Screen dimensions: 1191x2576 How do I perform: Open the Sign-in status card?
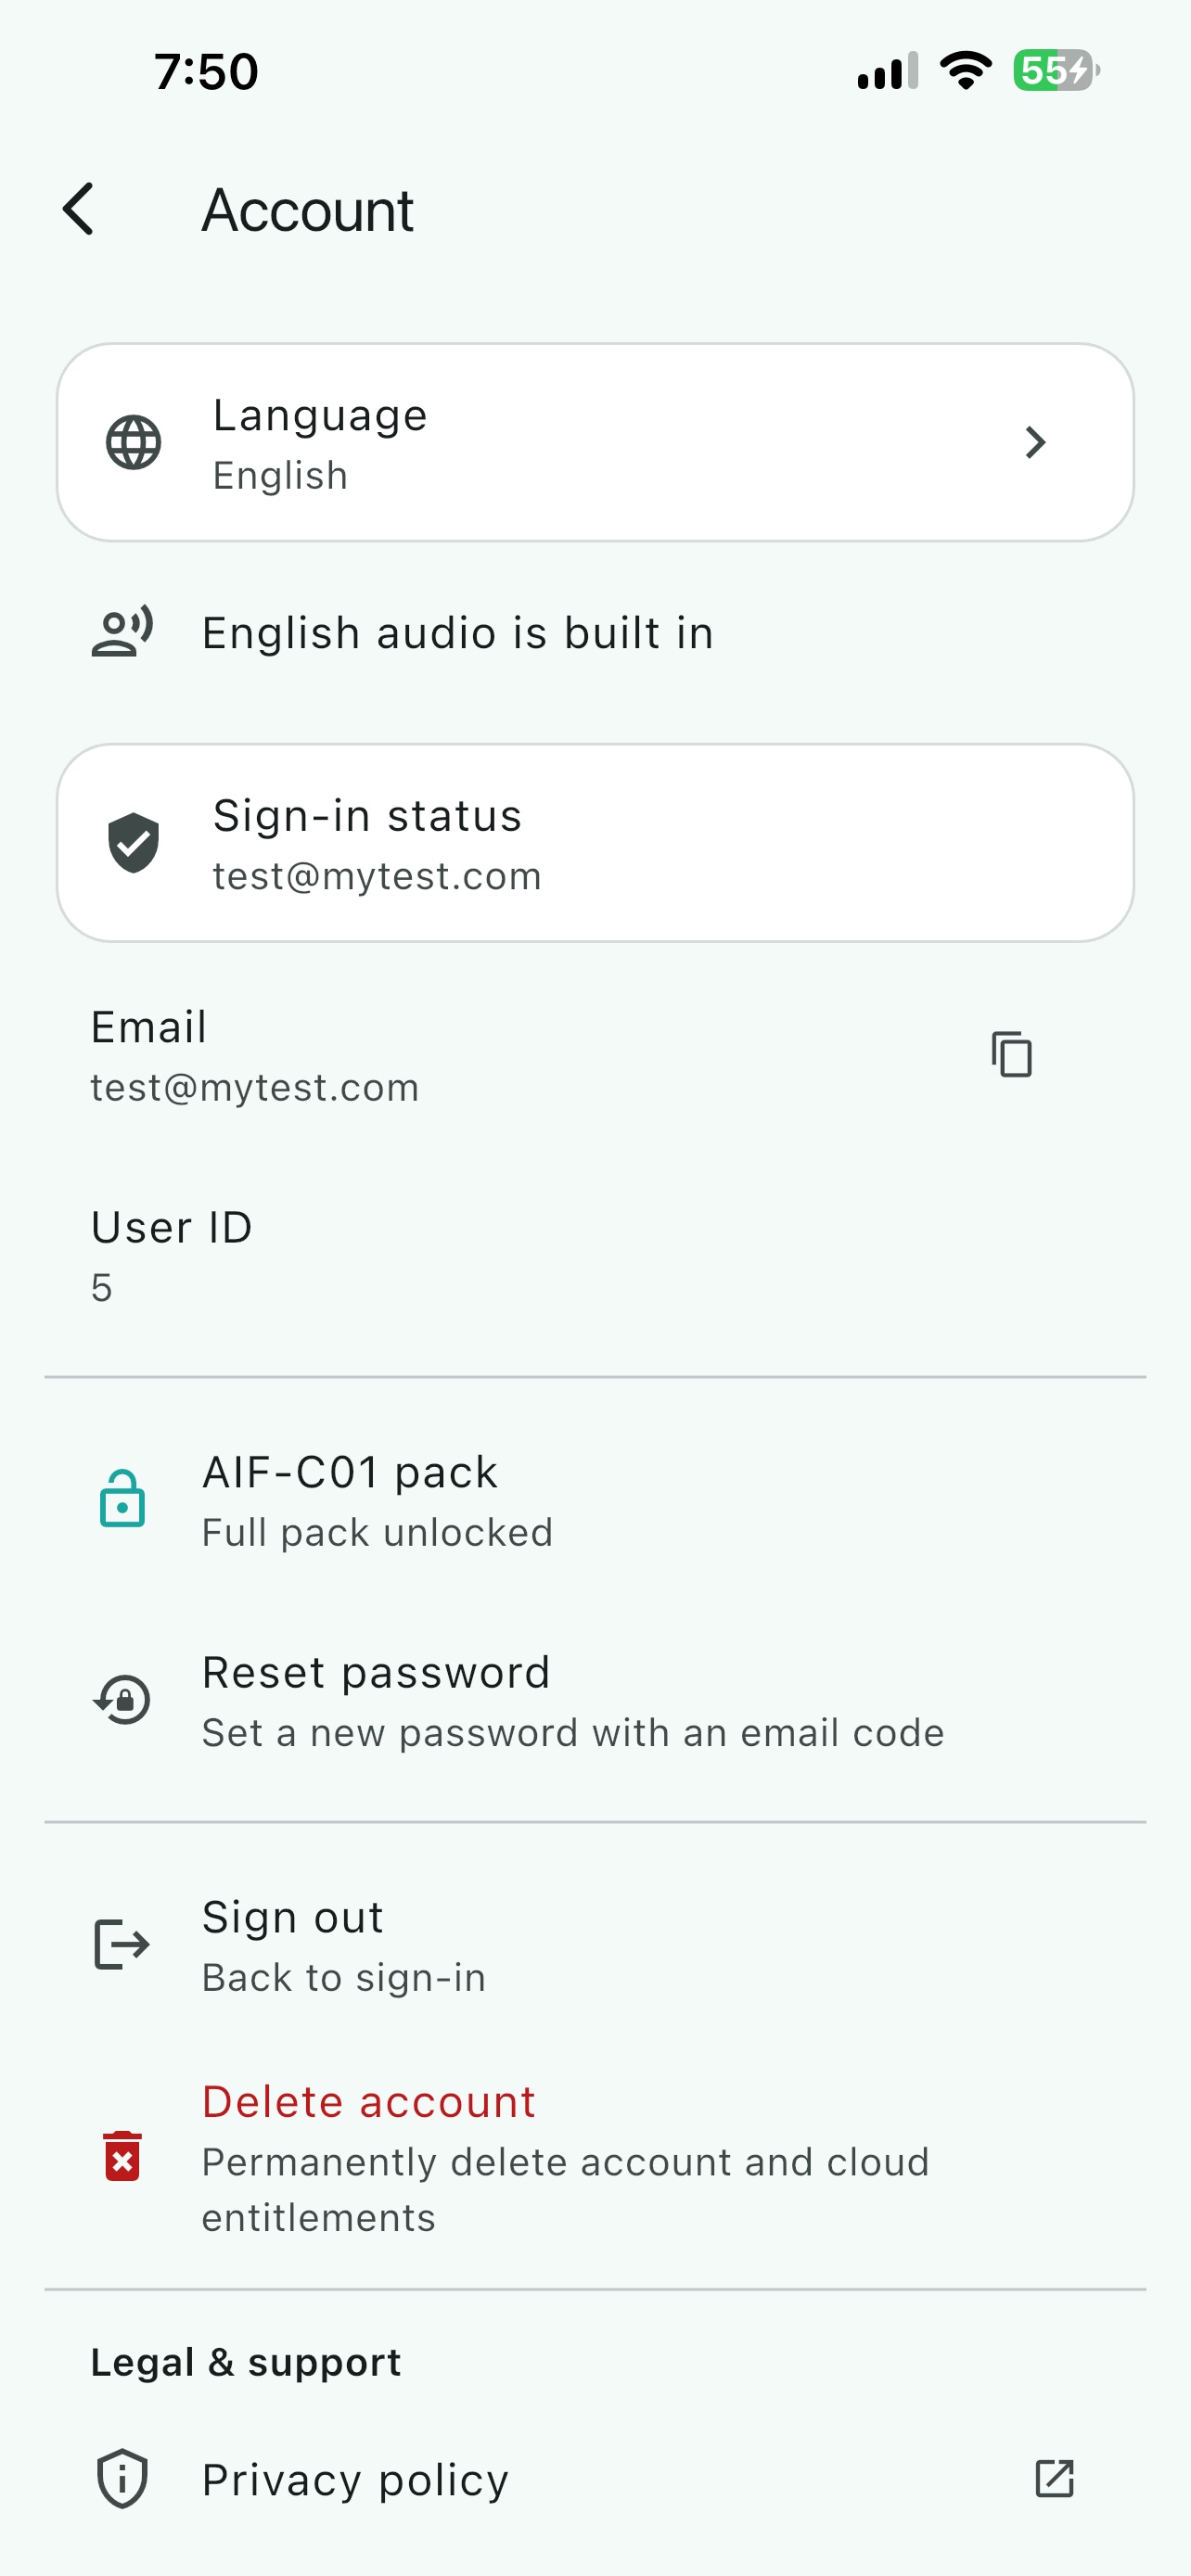[595, 842]
